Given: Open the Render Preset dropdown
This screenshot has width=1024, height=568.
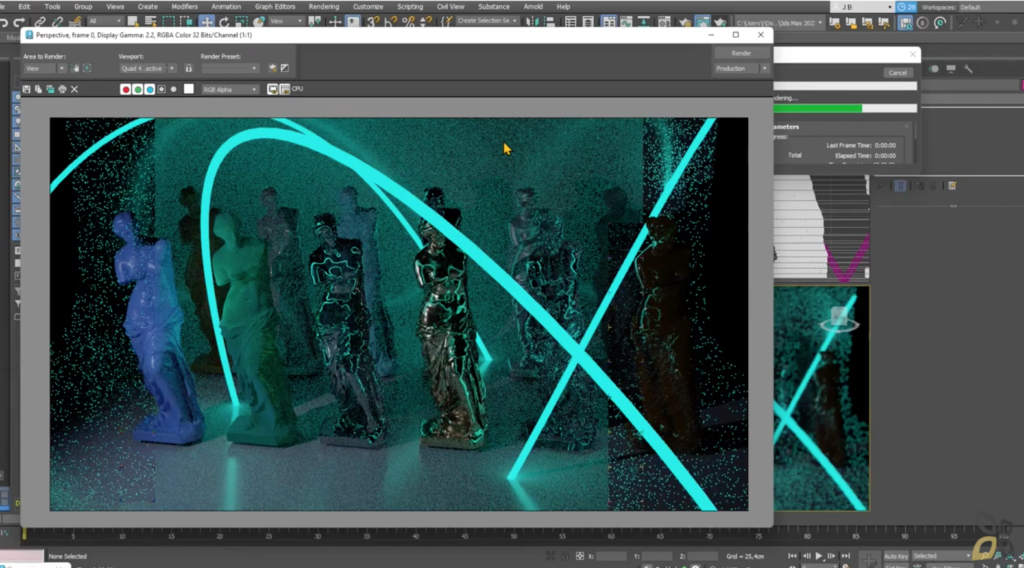Looking at the screenshot, I should coord(230,68).
